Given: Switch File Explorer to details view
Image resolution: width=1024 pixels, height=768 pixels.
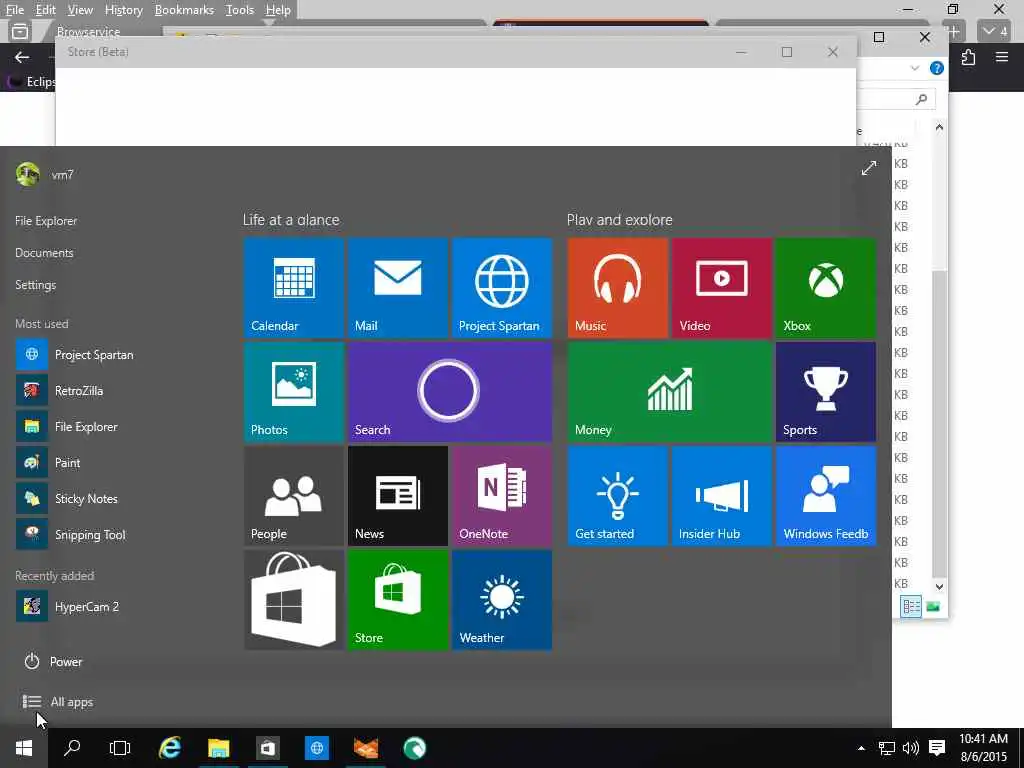Looking at the screenshot, I should 911,607.
